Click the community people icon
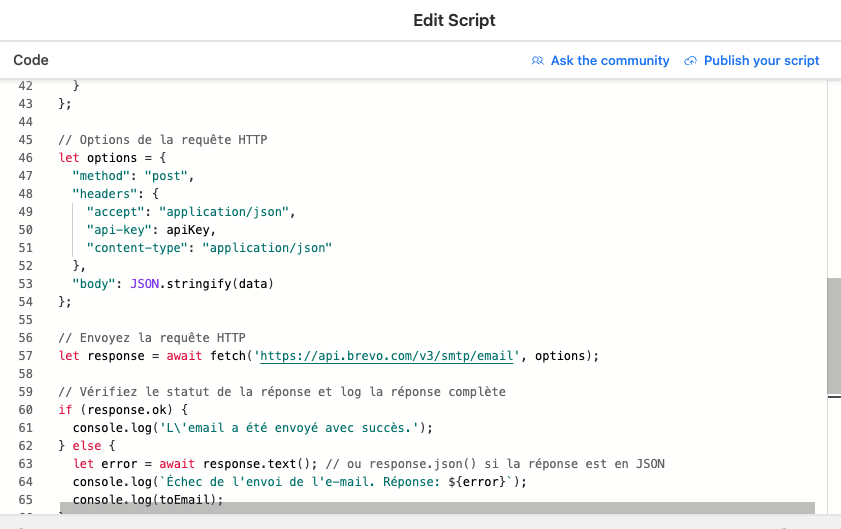The width and height of the screenshot is (841, 529). pyautogui.click(x=537, y=61)
